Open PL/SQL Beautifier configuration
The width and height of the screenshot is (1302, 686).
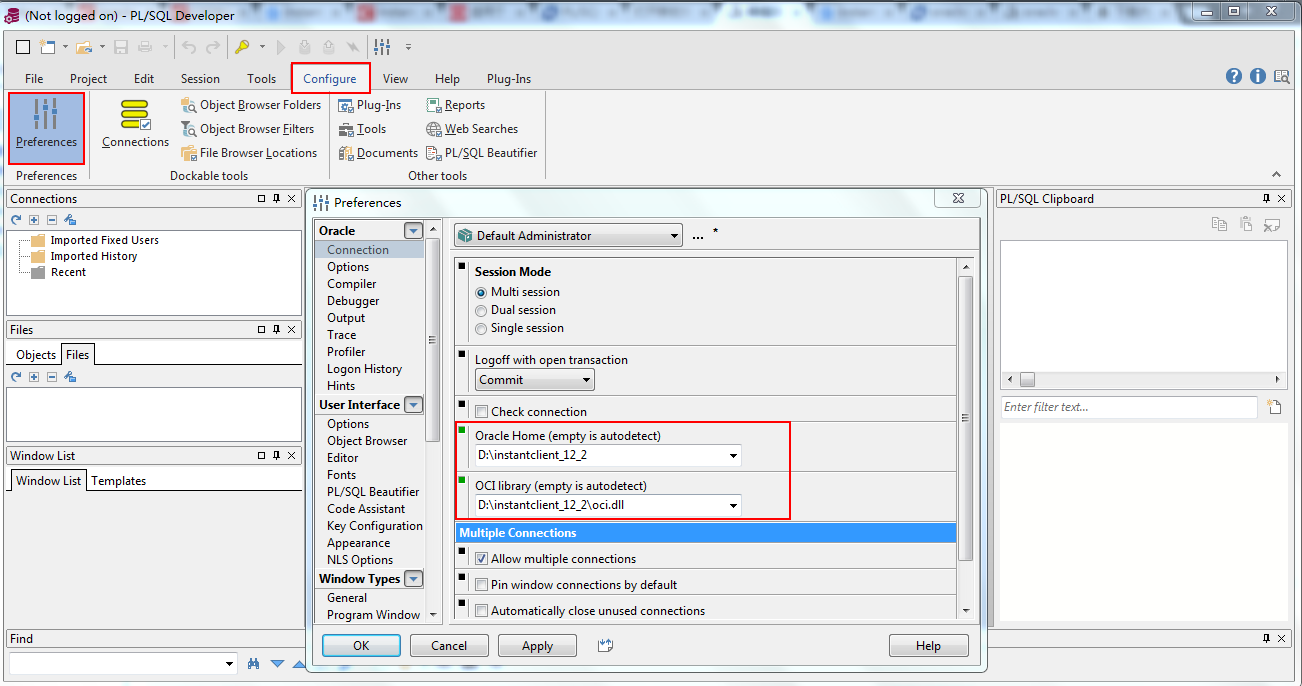pos(482,153)
